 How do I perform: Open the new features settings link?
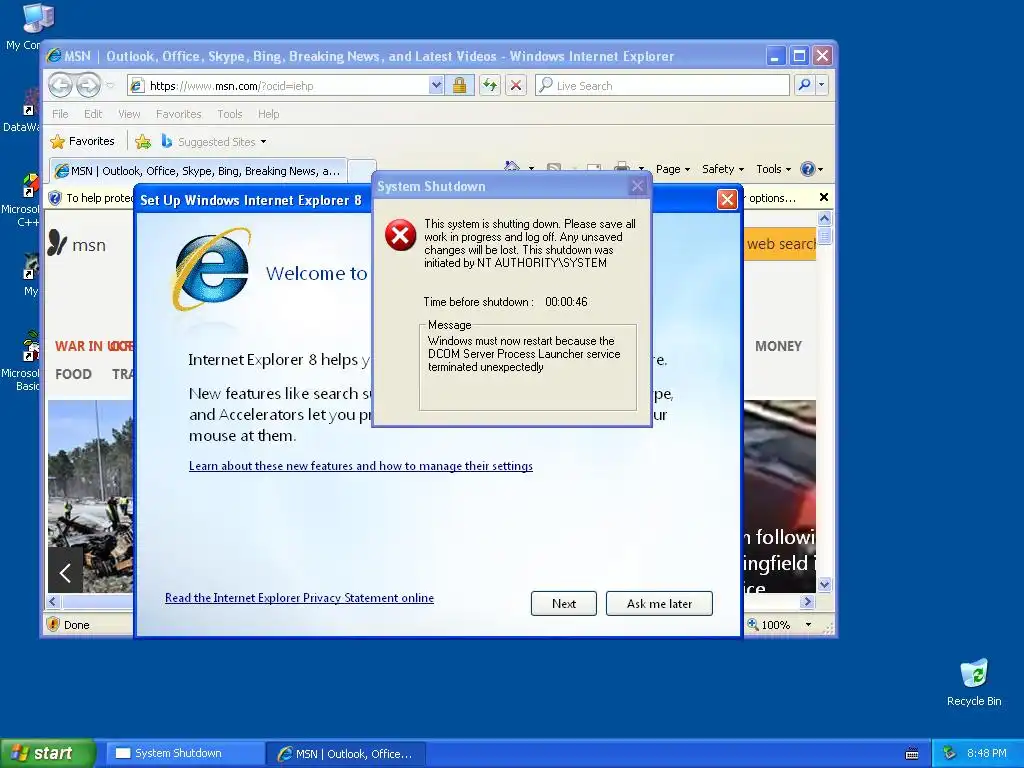(x=360, y=466)
